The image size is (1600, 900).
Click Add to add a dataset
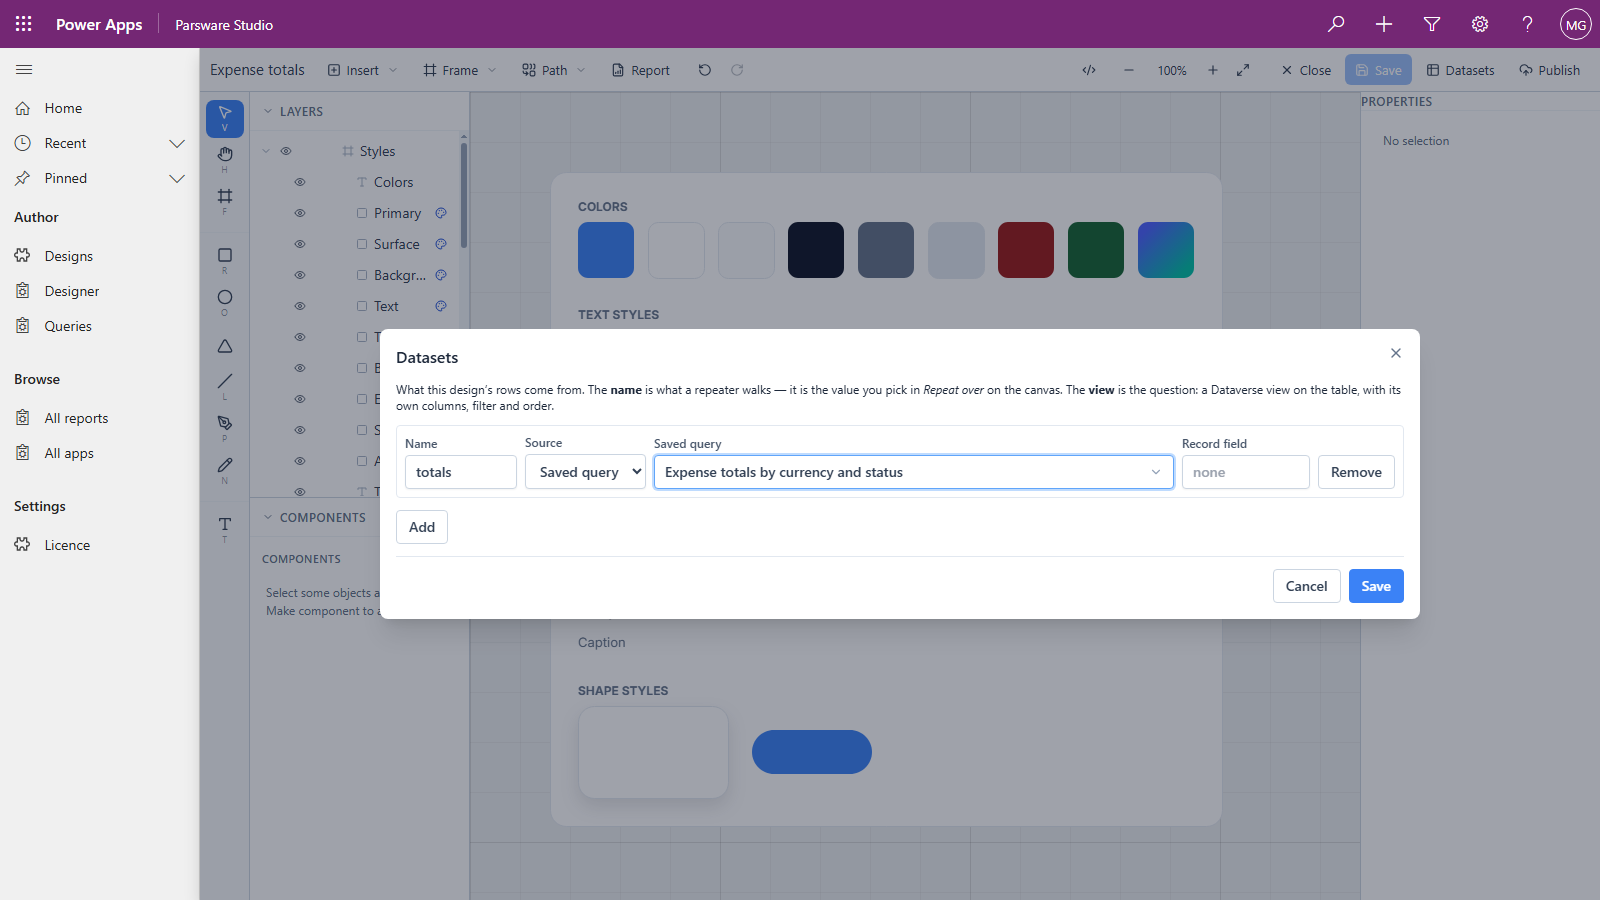click(422, 527)
